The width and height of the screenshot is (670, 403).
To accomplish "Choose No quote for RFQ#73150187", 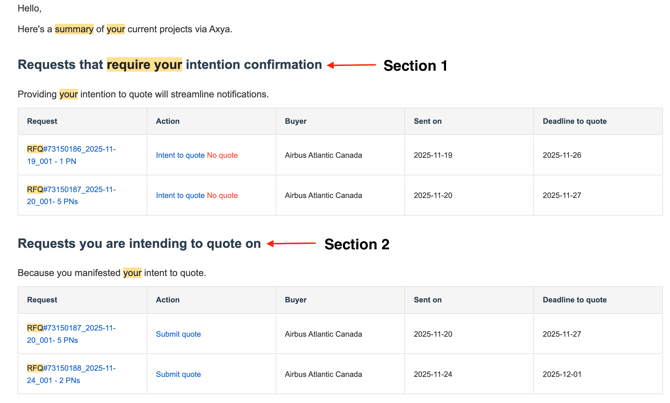I will click(x=222, y=196).
